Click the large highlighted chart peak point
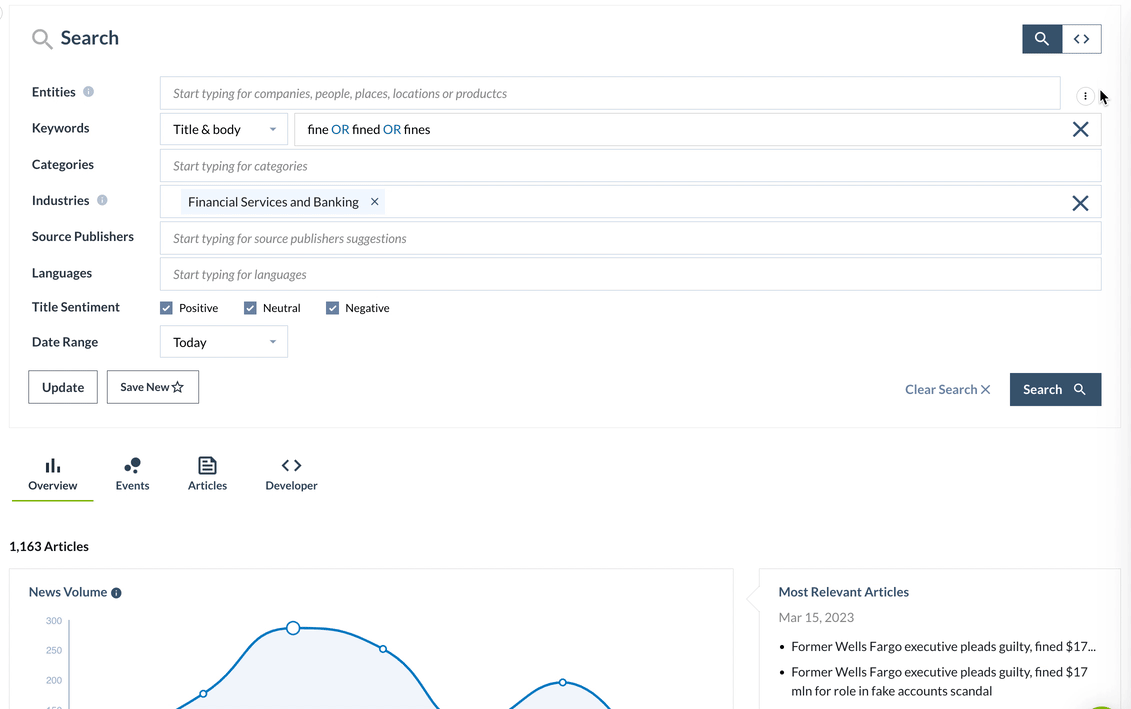Image resolution: width=1131 pixels, height=709 pixels. 293,628
